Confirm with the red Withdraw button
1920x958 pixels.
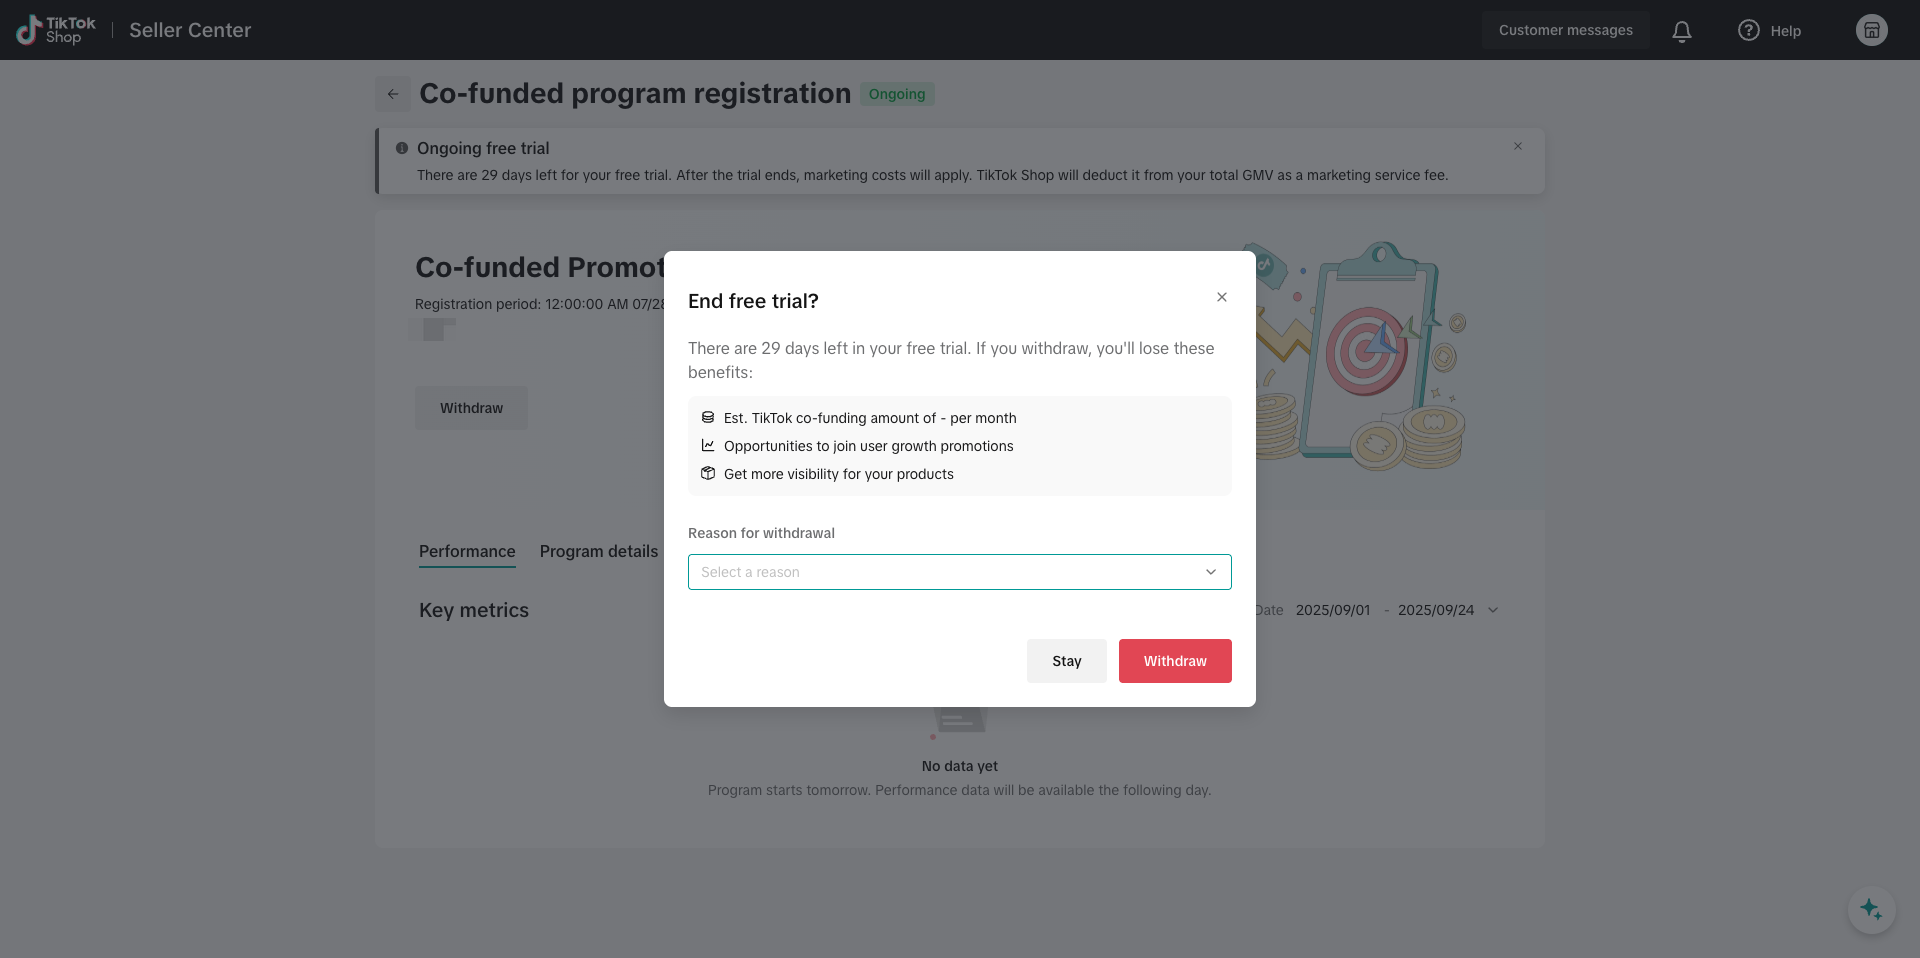(1175, 661)
